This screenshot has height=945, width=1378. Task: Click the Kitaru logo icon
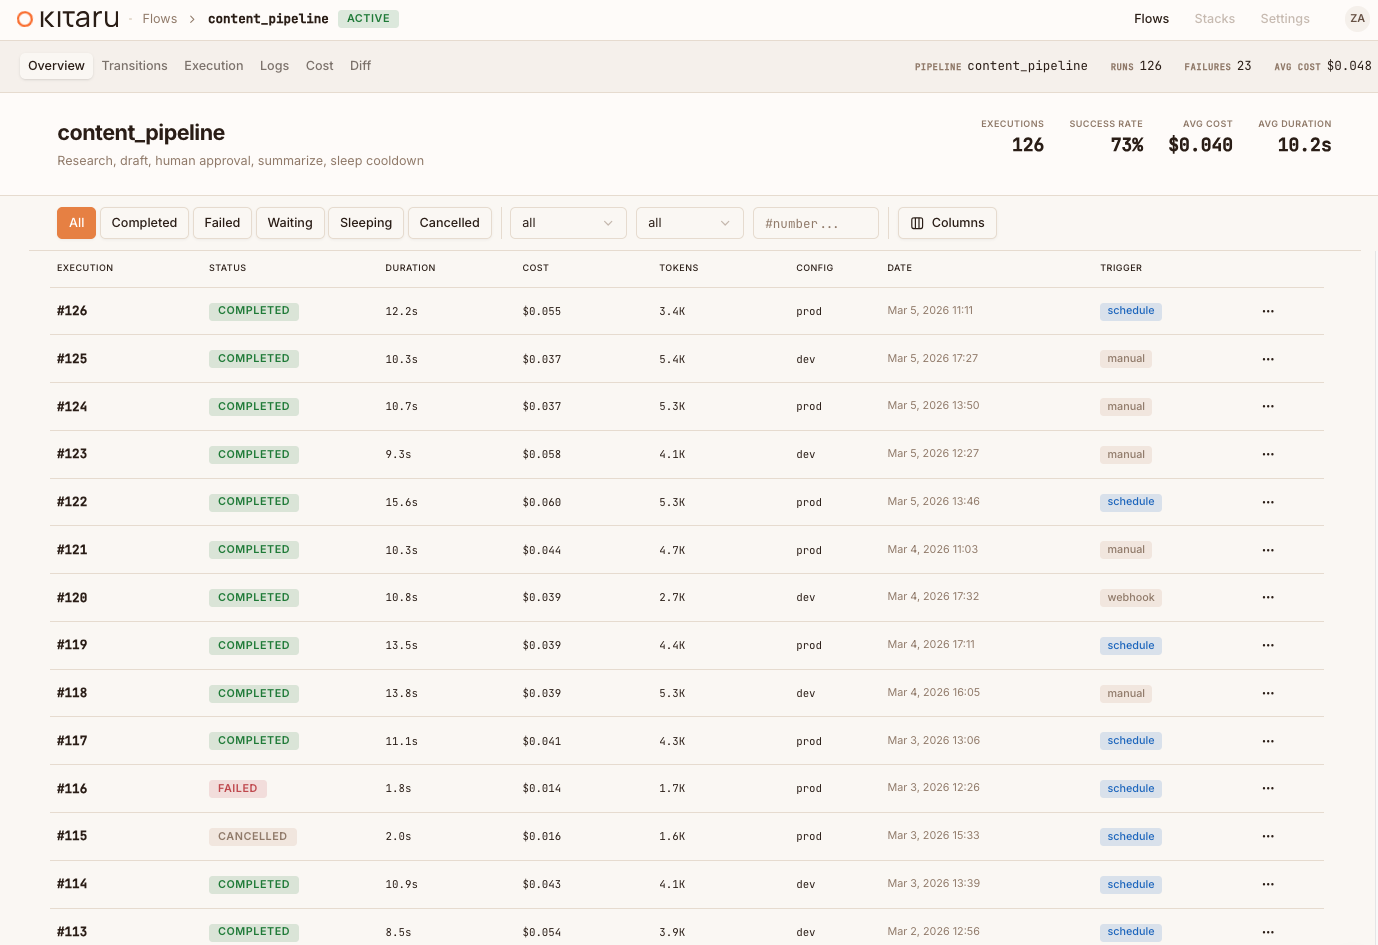click(x=26, y=18)
